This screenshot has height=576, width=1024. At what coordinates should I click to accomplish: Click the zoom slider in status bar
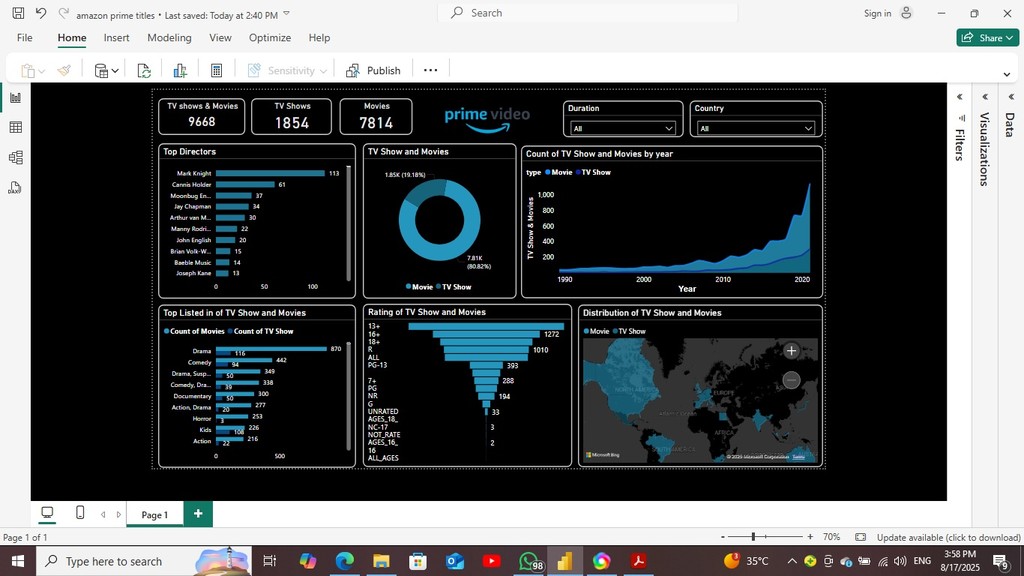click(753, 537)
